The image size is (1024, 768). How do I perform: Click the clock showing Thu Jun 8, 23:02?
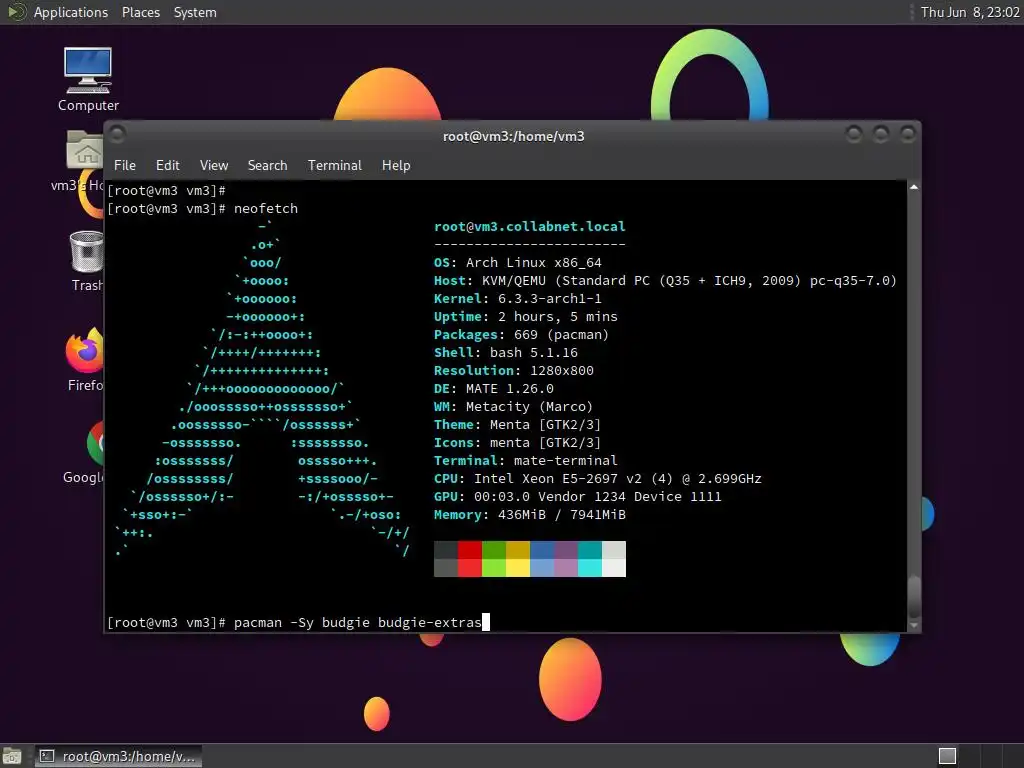[970, 12]
